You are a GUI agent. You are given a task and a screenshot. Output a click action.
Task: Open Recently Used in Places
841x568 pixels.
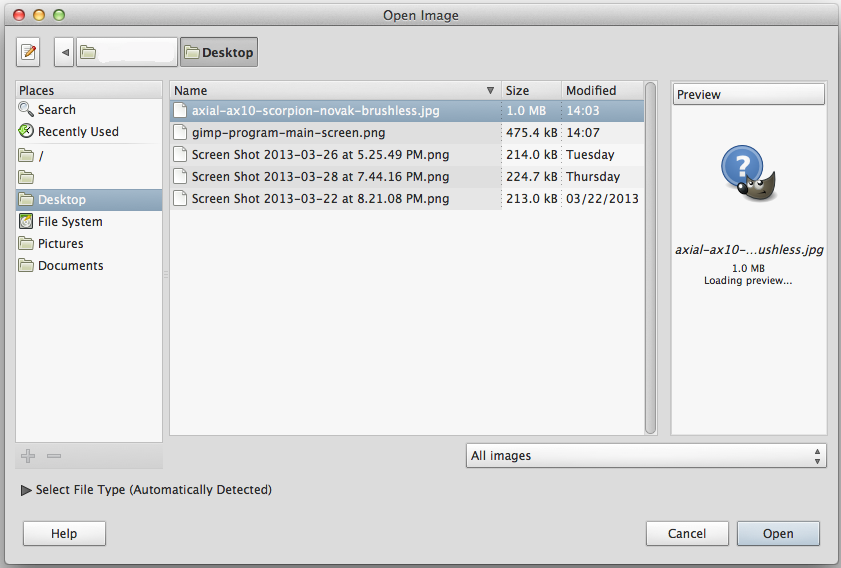tap(77, 132)
